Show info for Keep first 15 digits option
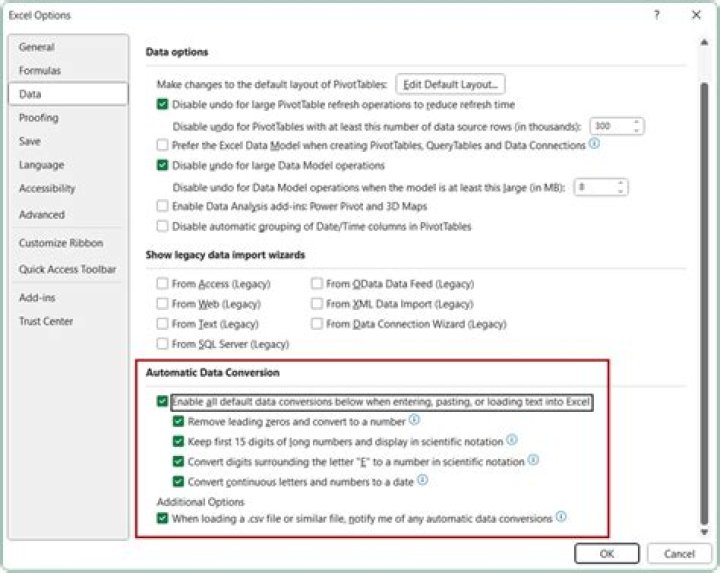 [x=512, y=440]
